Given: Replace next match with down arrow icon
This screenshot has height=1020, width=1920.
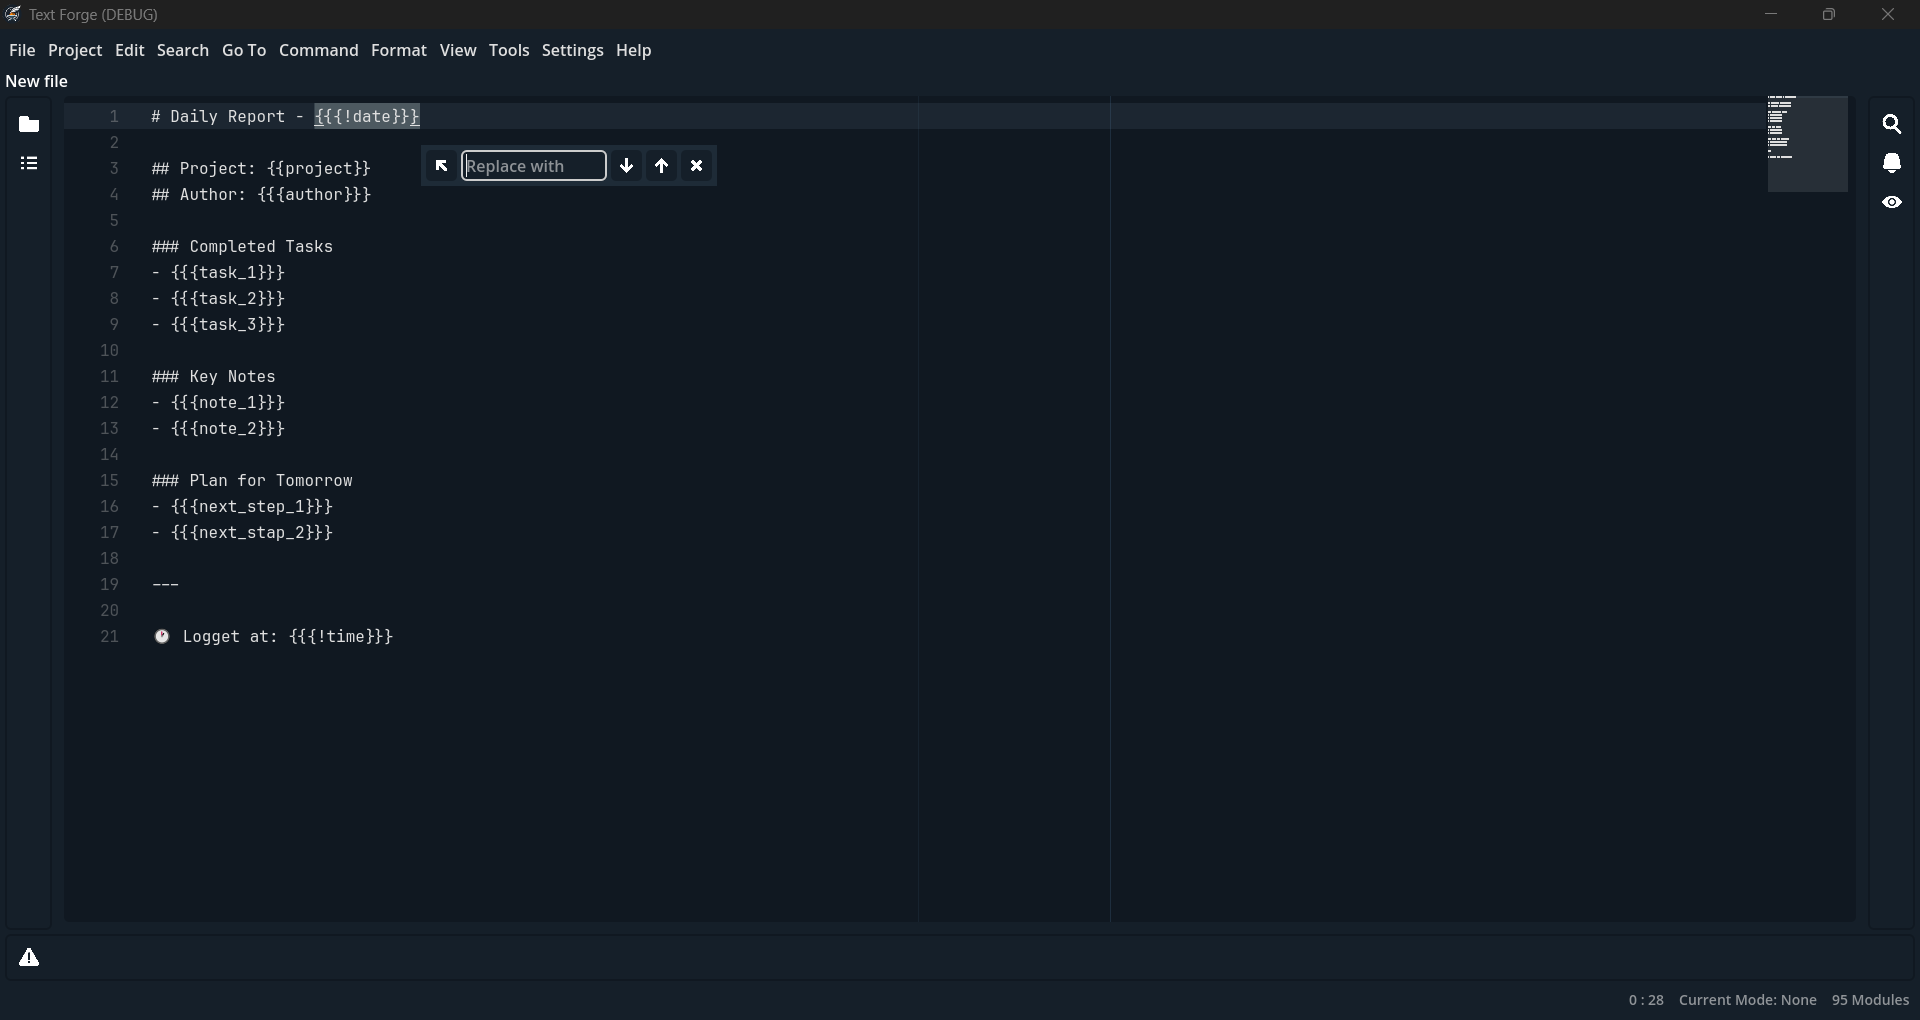Looking at the screenshot, I should 626,166.
